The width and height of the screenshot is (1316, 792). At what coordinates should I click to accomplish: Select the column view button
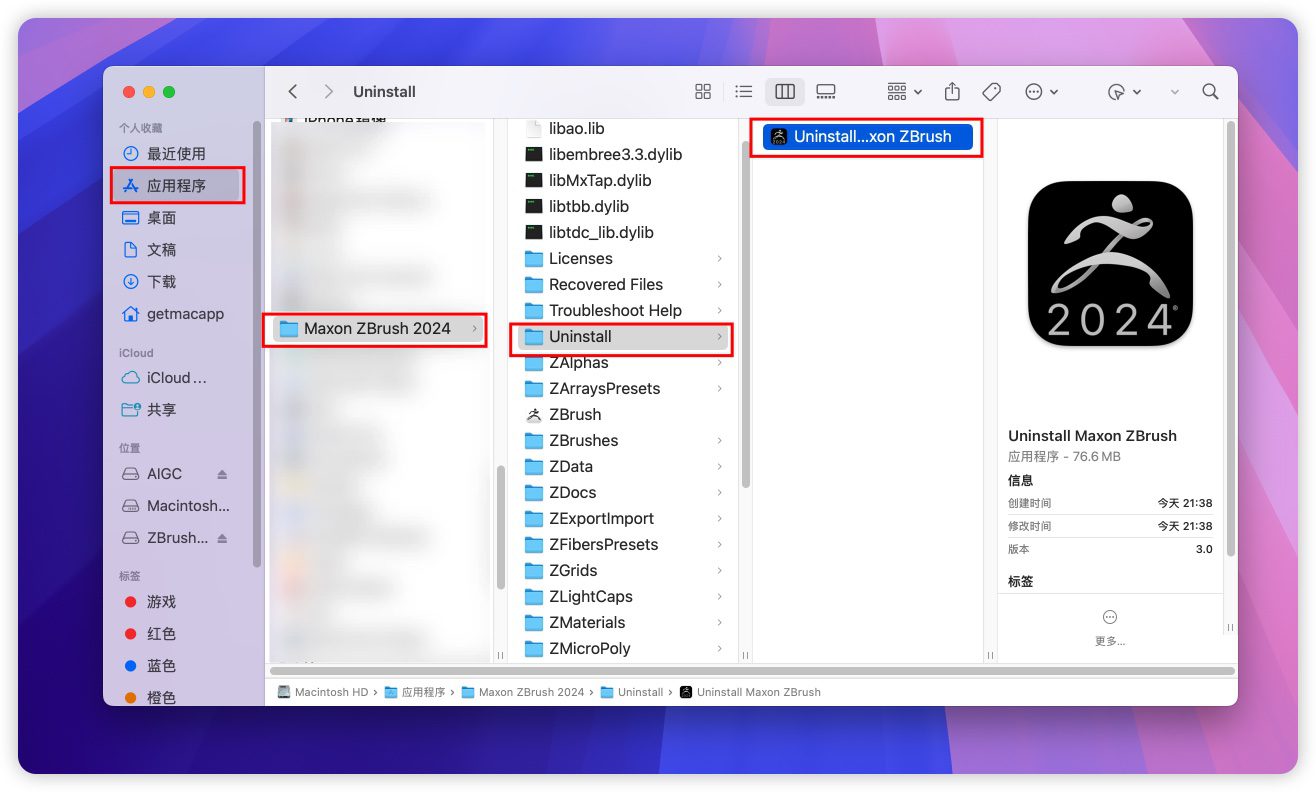tap(785, 92)
